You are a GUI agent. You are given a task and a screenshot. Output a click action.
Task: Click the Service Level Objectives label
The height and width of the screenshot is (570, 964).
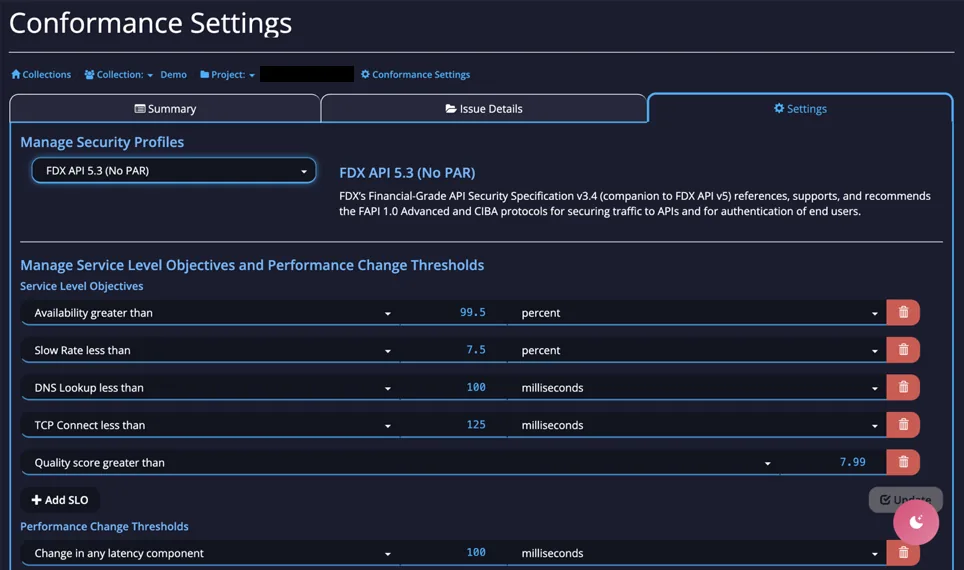[81, 286]
